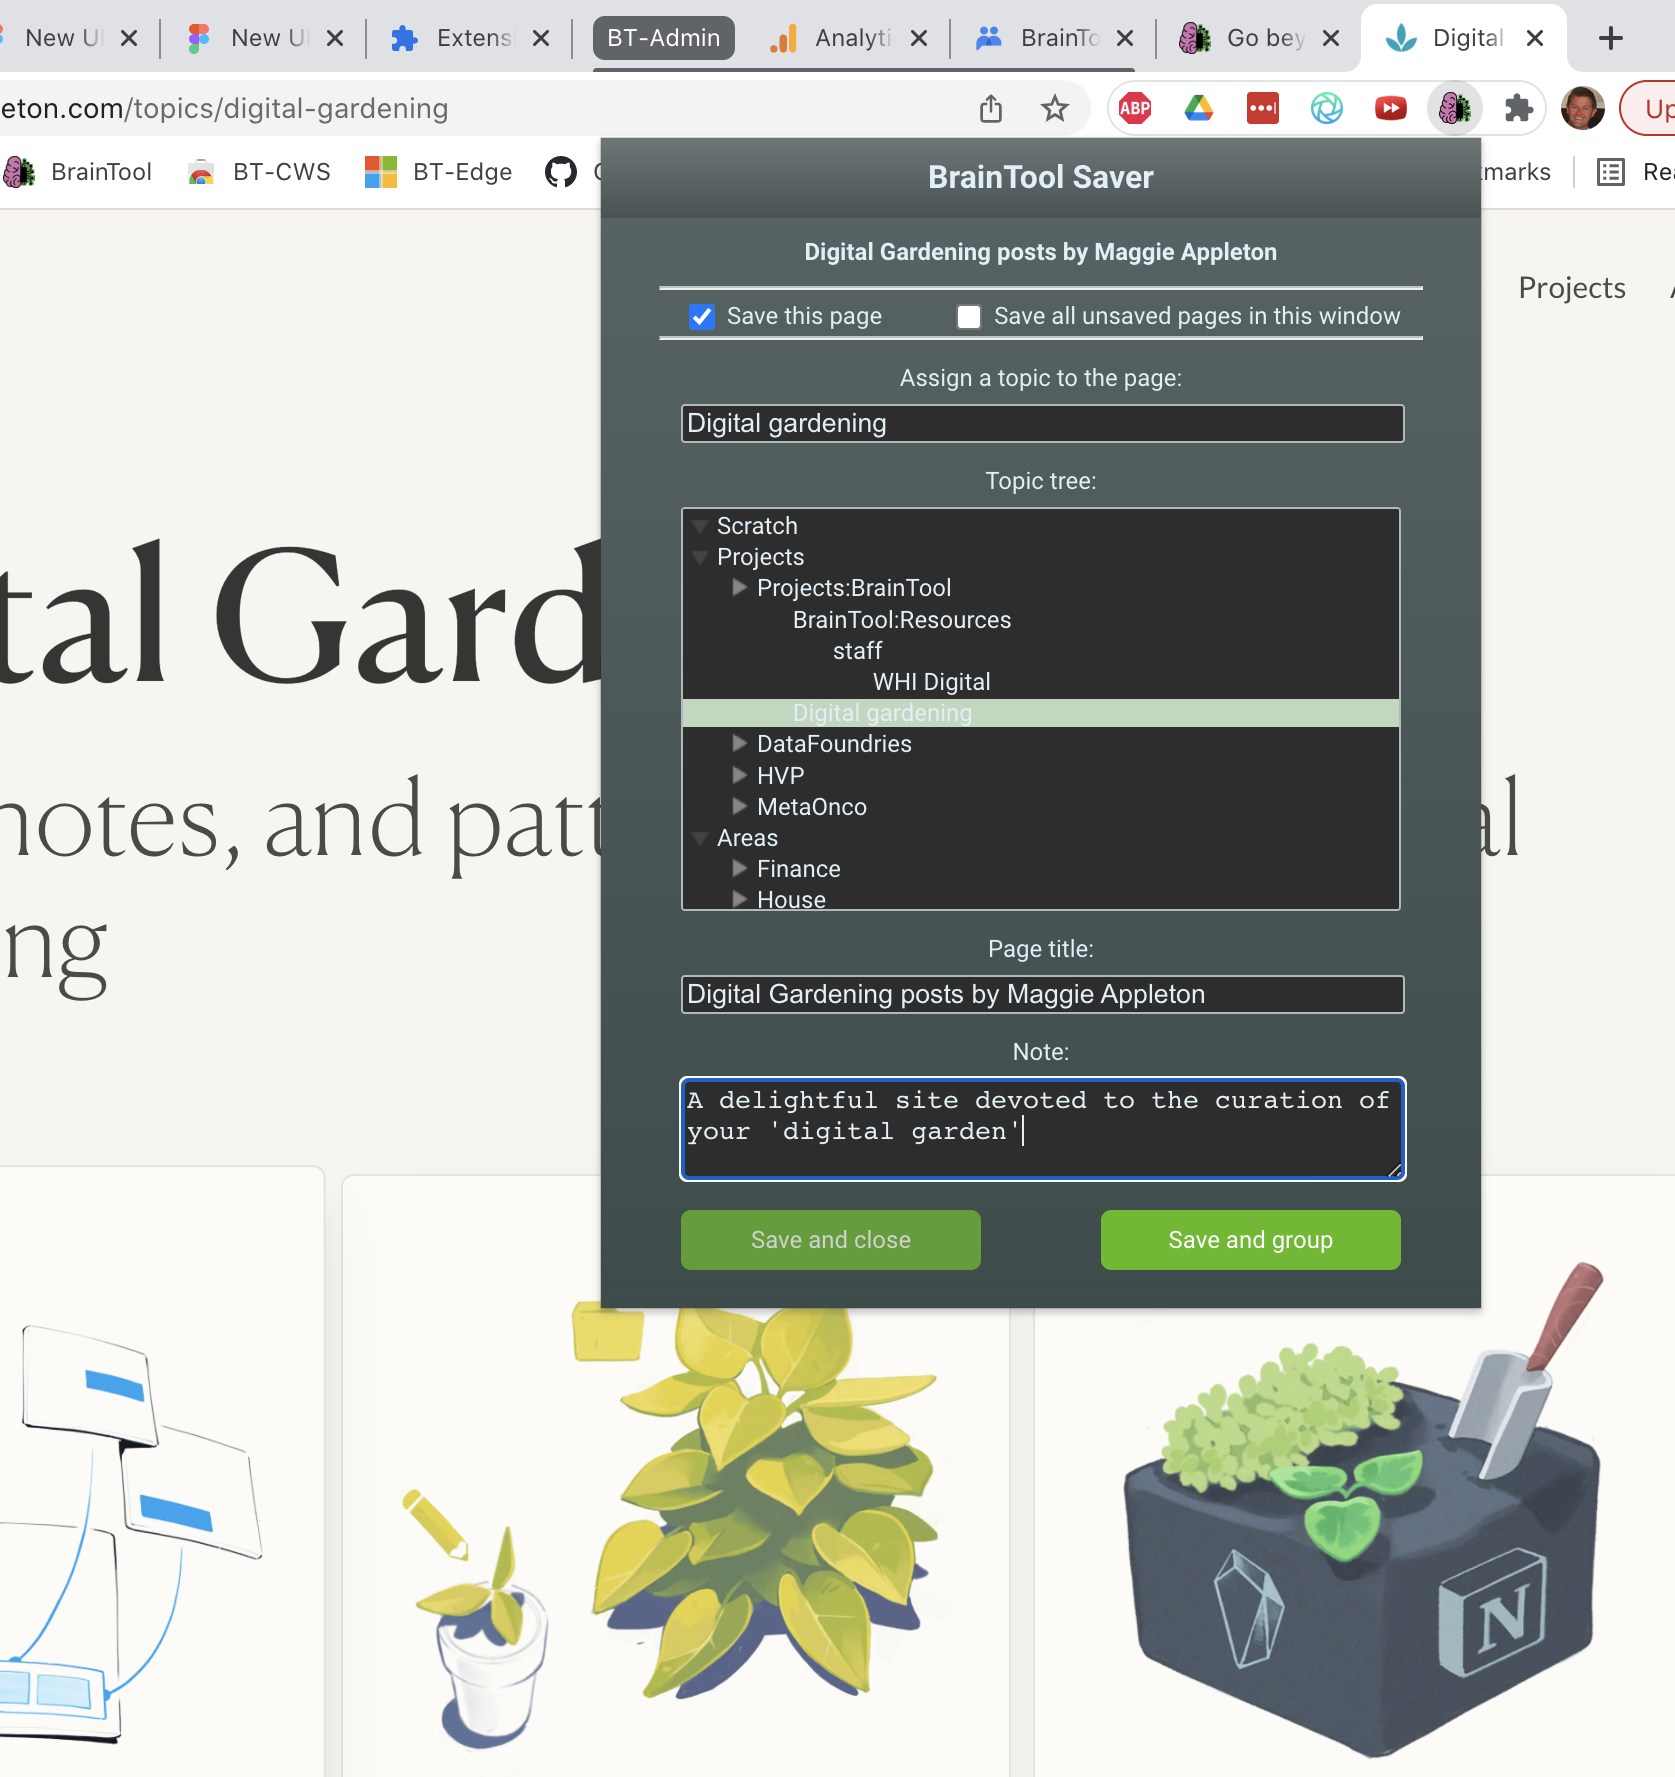Open the Extensions puzzle piece menu
This screenshot has height=1777, width=1675.
click(x=1519, y=108)
